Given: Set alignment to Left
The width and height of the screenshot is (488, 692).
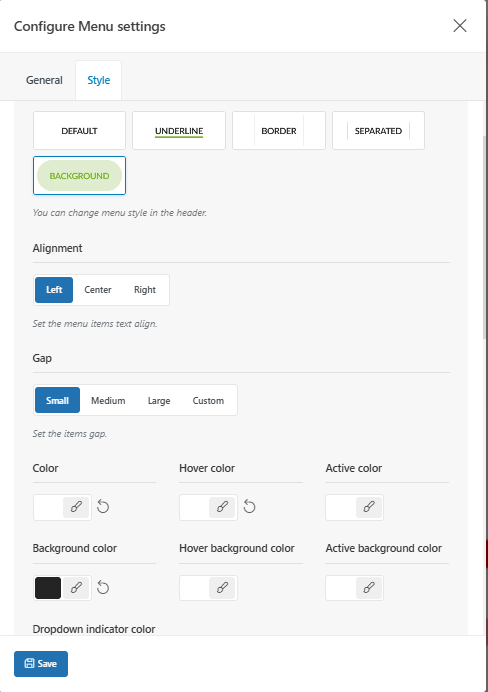Looking at the screenshot, I should click(54, 290).
